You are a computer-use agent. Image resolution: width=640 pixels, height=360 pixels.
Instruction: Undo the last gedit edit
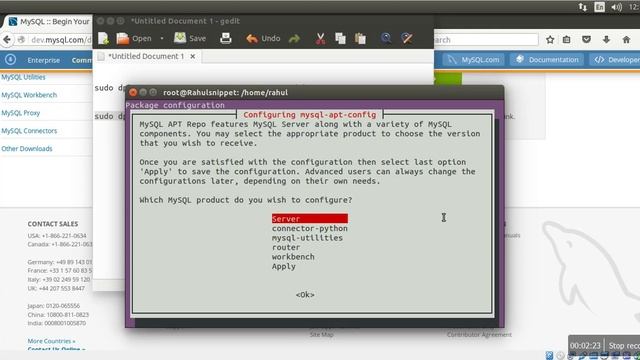pyautogui.click(x=263, y=38)
